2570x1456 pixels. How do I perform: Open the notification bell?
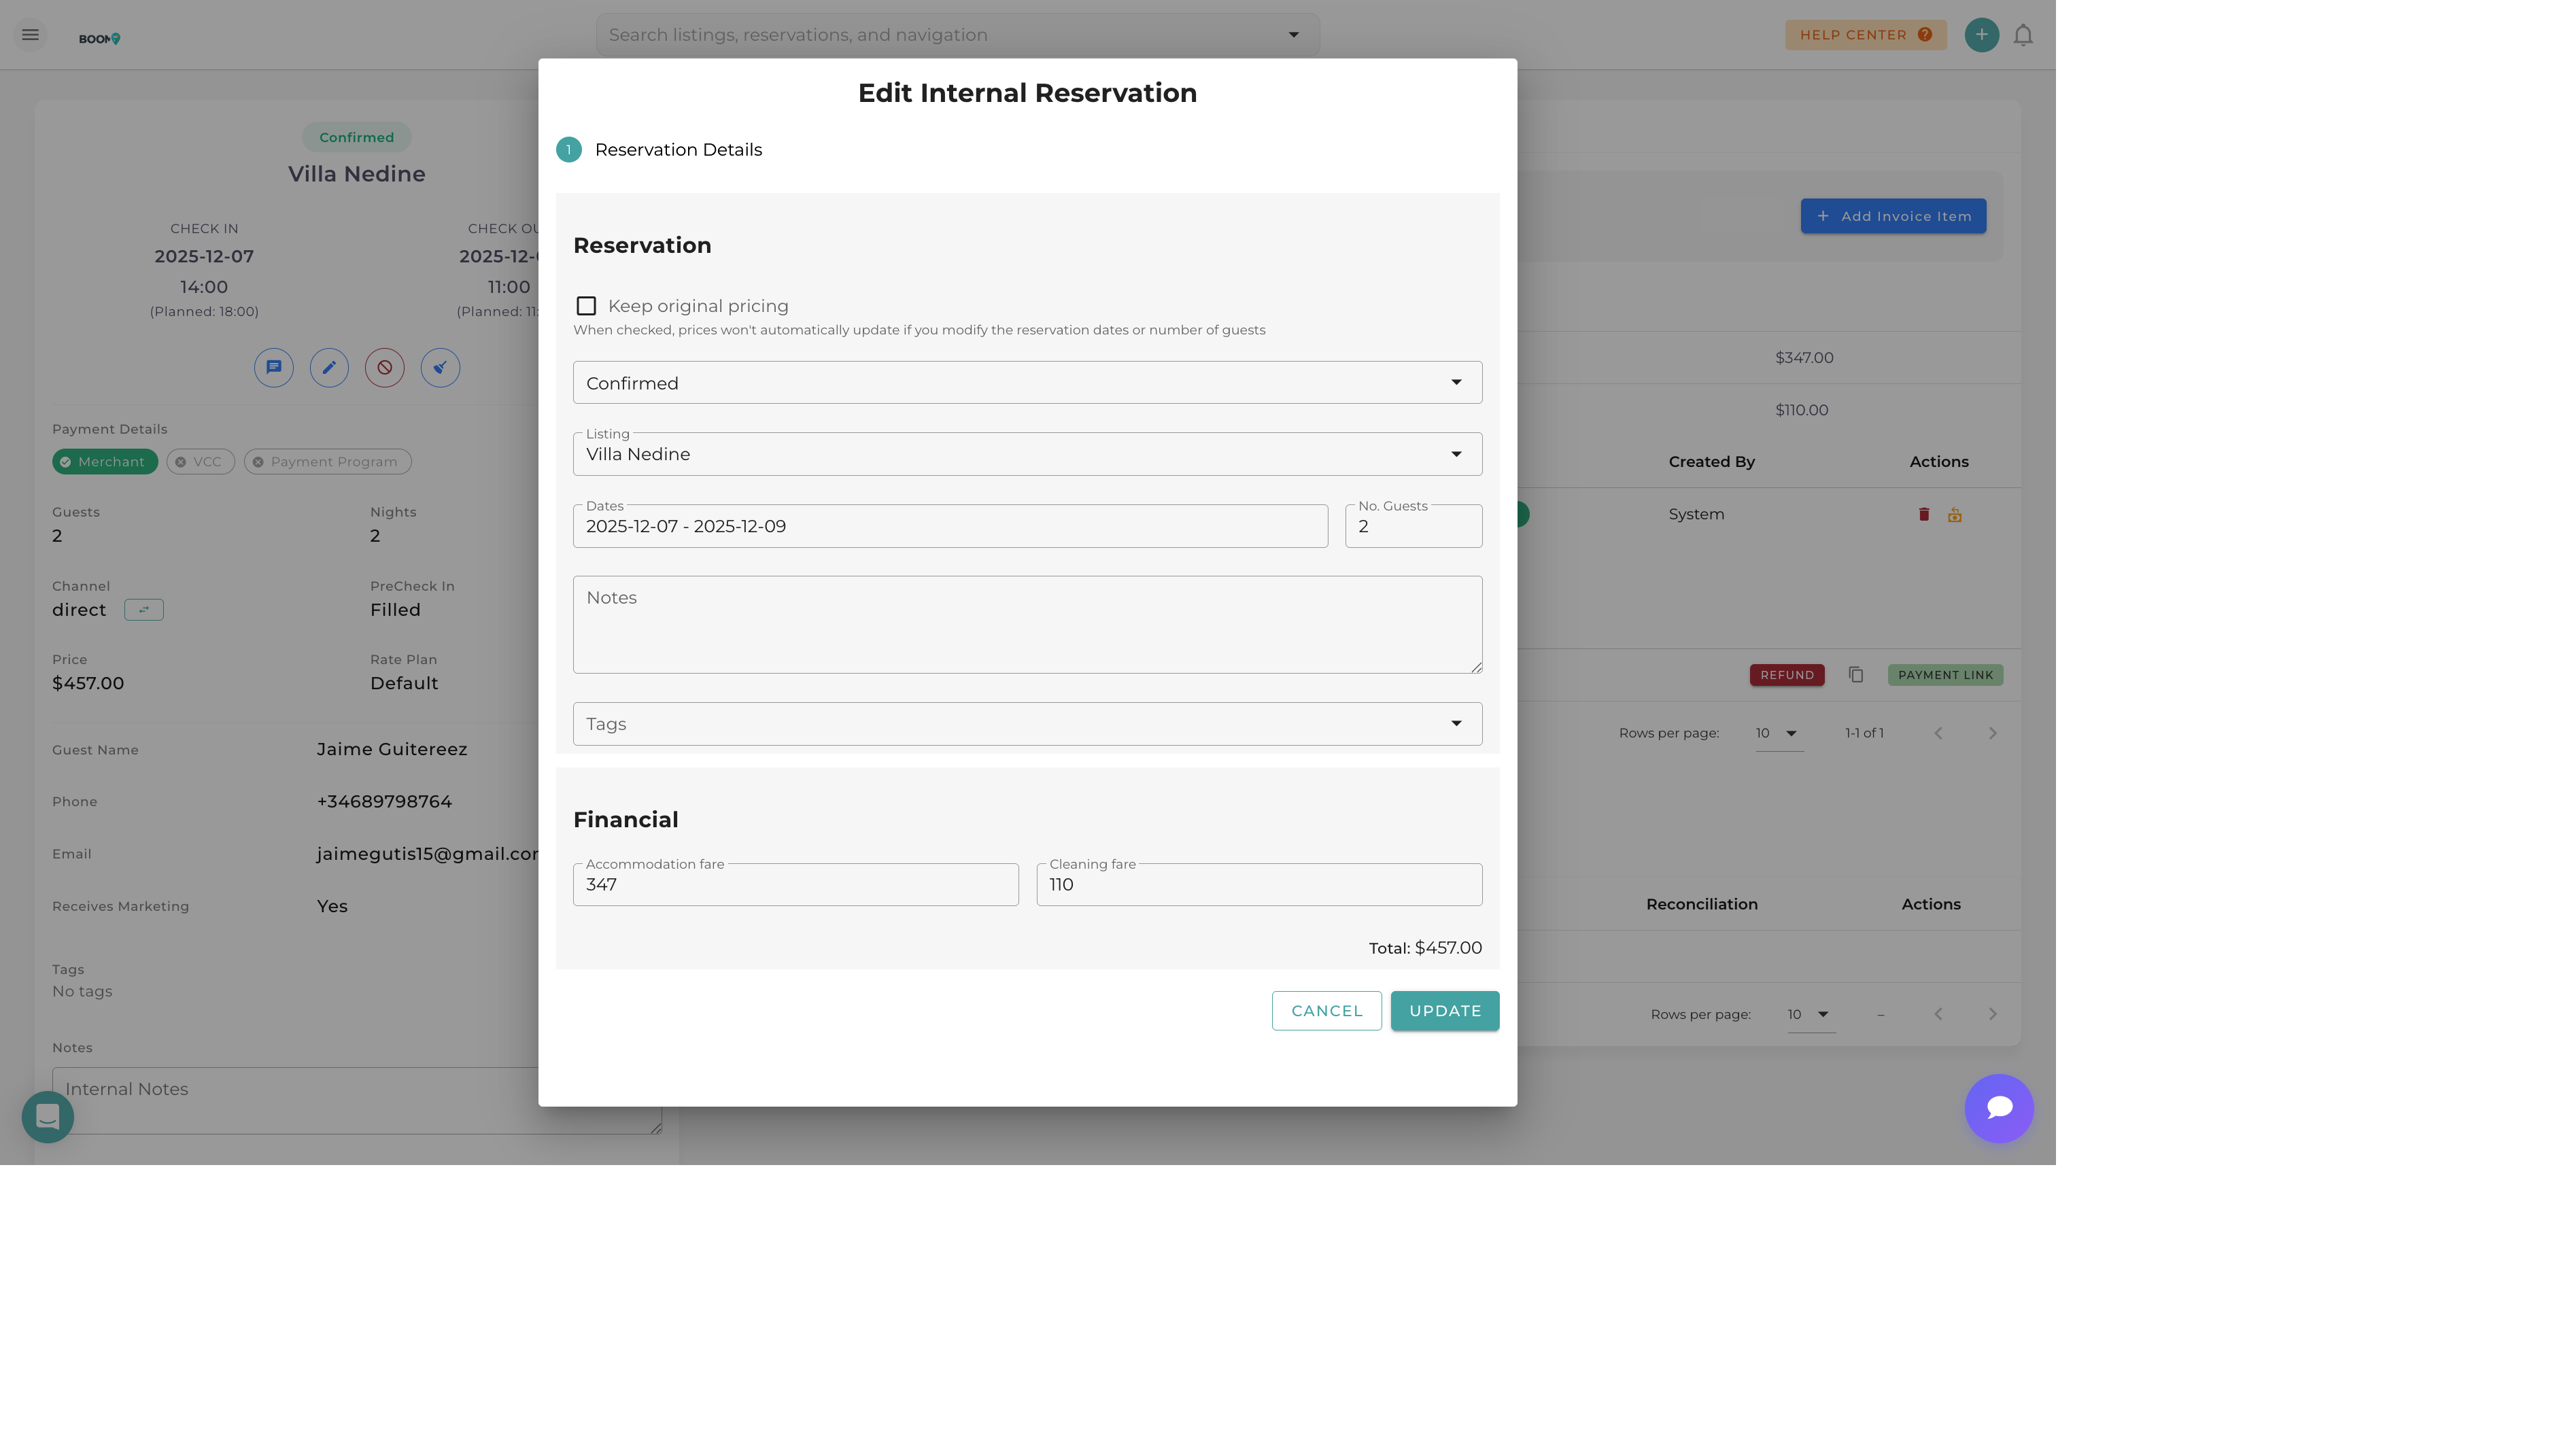tap(2022, 34)
